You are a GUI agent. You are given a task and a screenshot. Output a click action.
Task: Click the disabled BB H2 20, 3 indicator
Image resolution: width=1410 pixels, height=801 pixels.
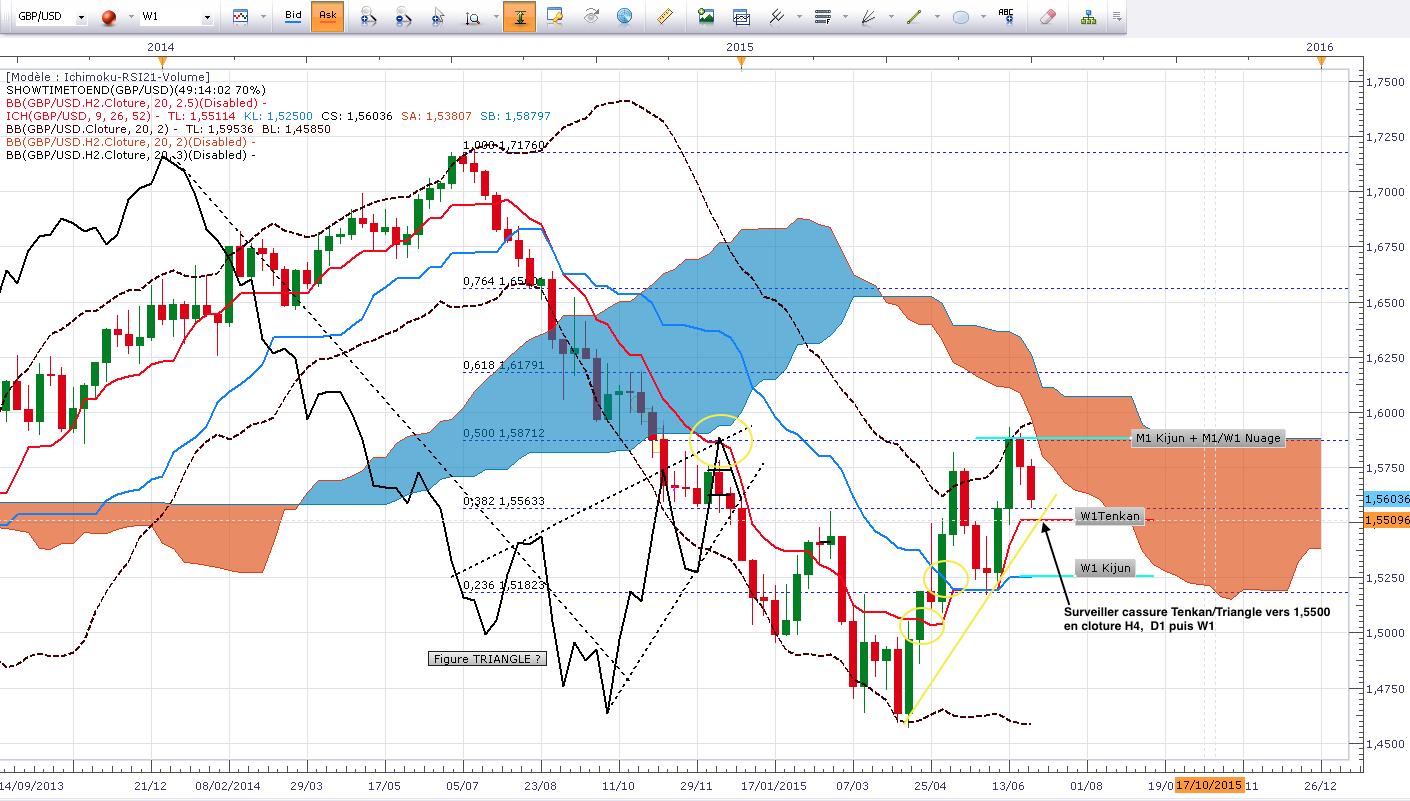click(130, 154)
